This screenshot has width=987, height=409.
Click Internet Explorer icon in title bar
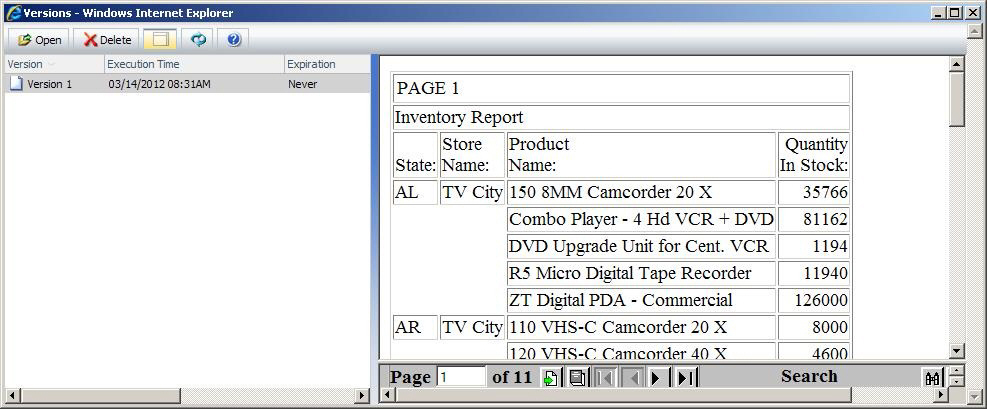[13, 13]
